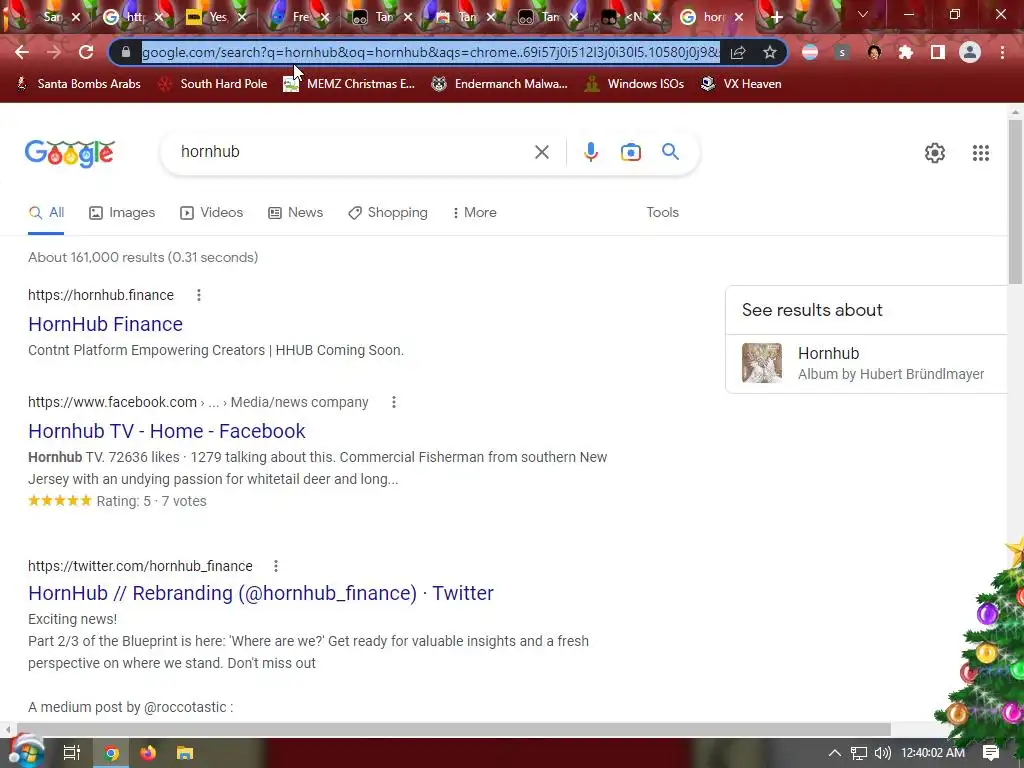Select the Shopping results tab

[x=388, y=212]
